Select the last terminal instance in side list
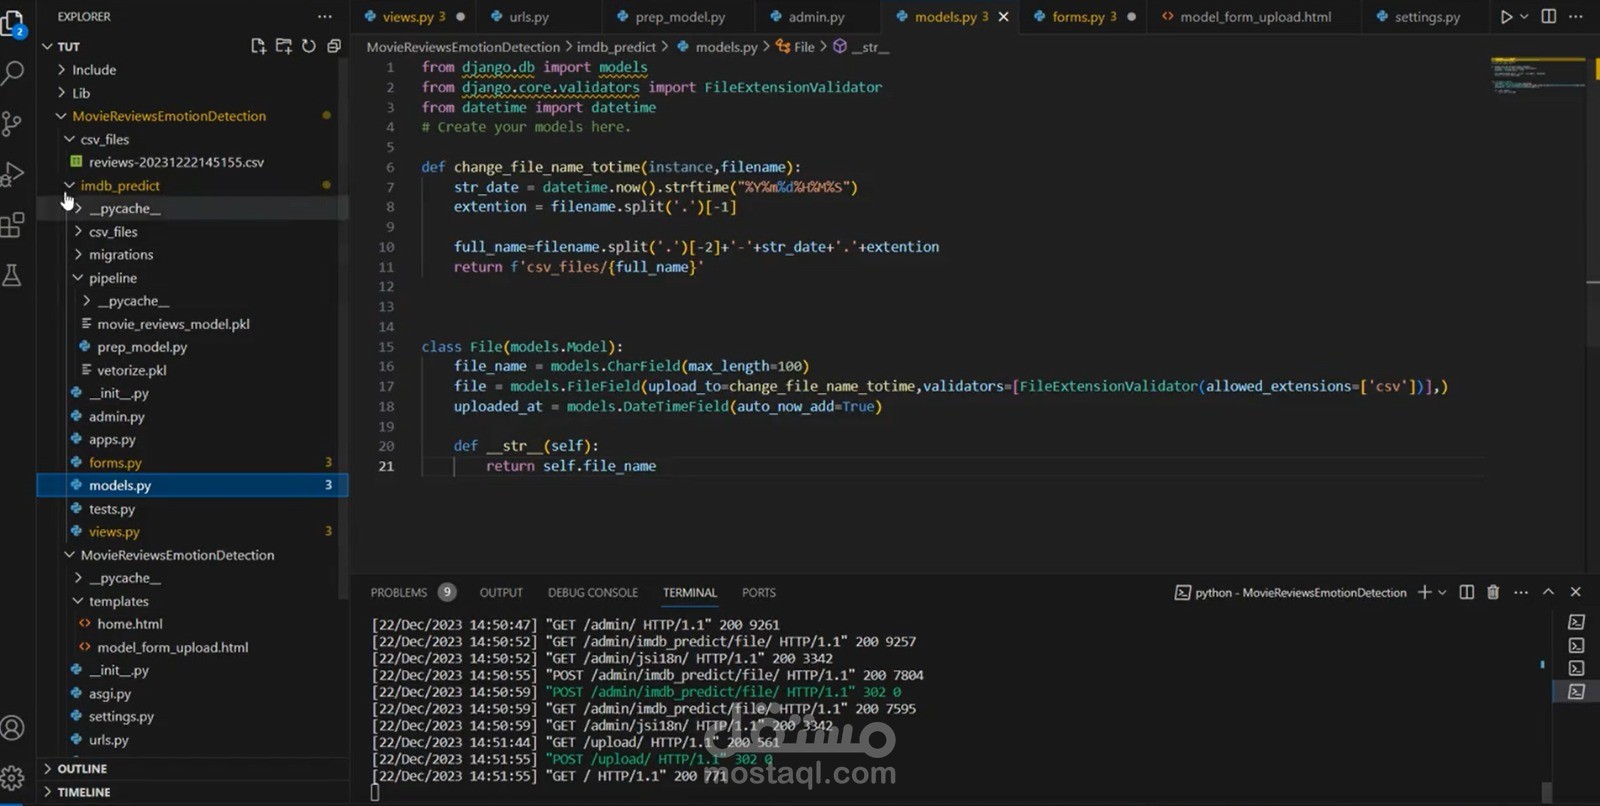This screenshot has width=1600, height=806. (x=1576, y=691)
